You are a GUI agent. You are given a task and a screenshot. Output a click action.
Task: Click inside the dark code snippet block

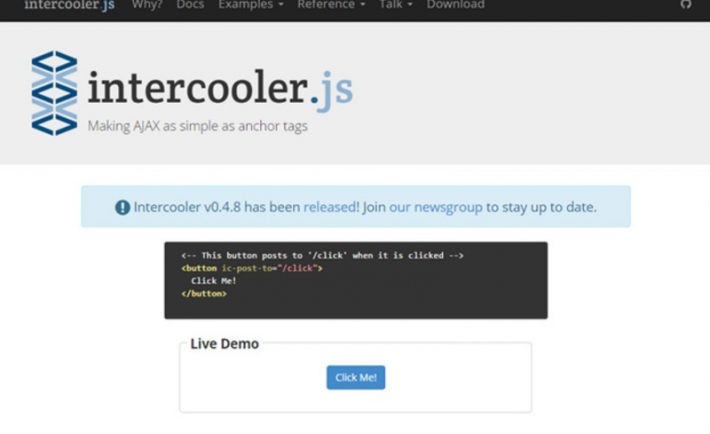[356, 280]
